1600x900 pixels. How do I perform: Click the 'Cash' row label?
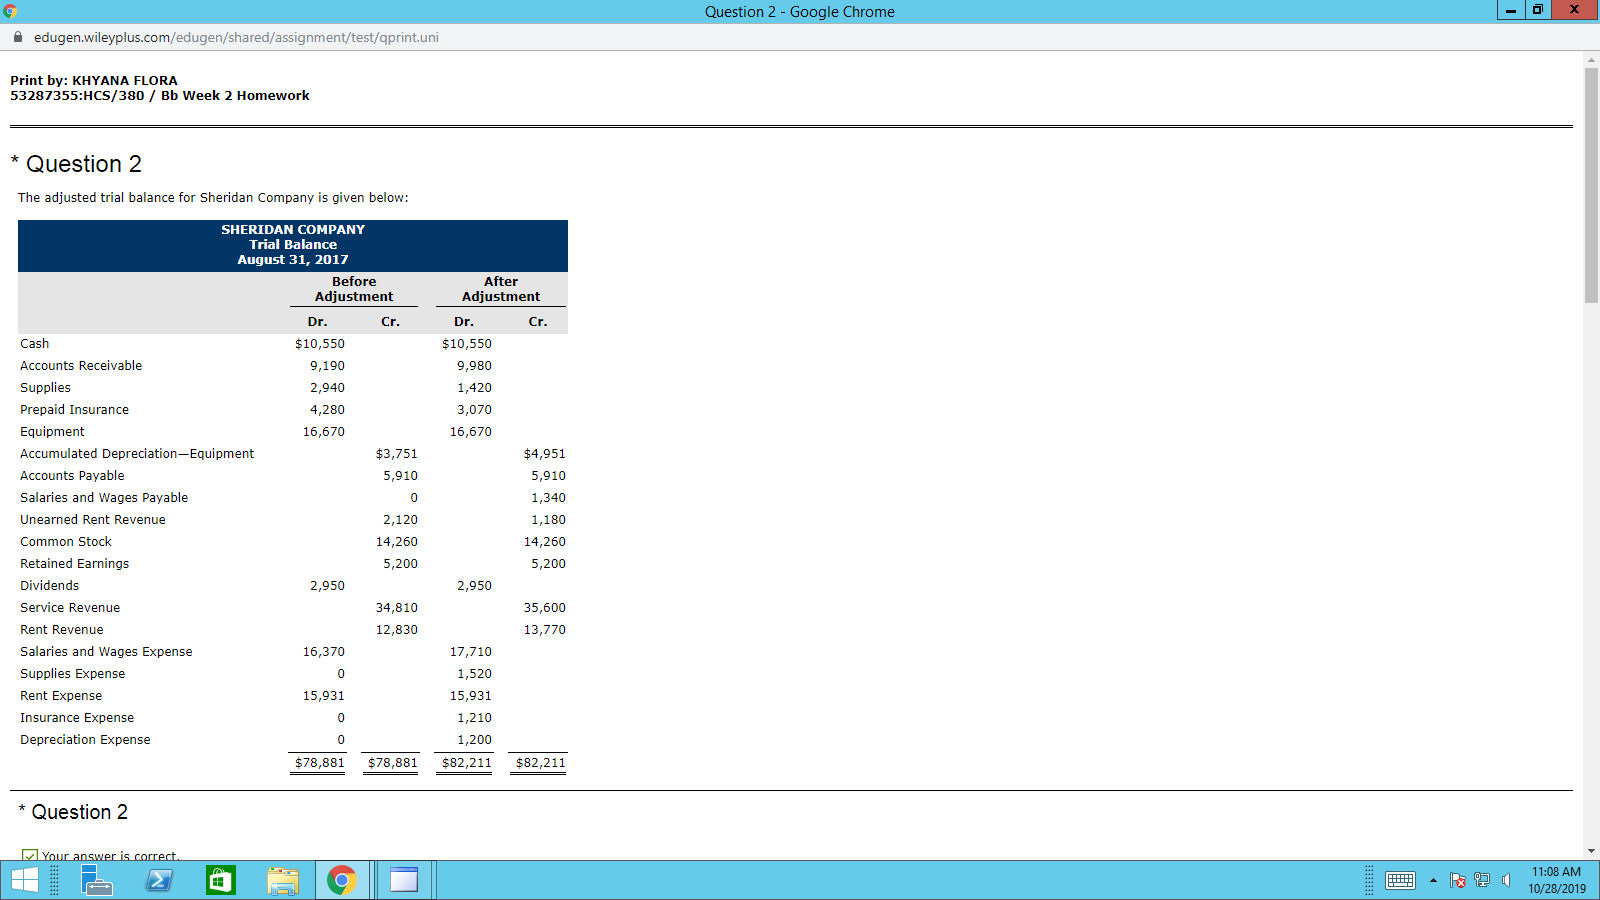point(35,344)
